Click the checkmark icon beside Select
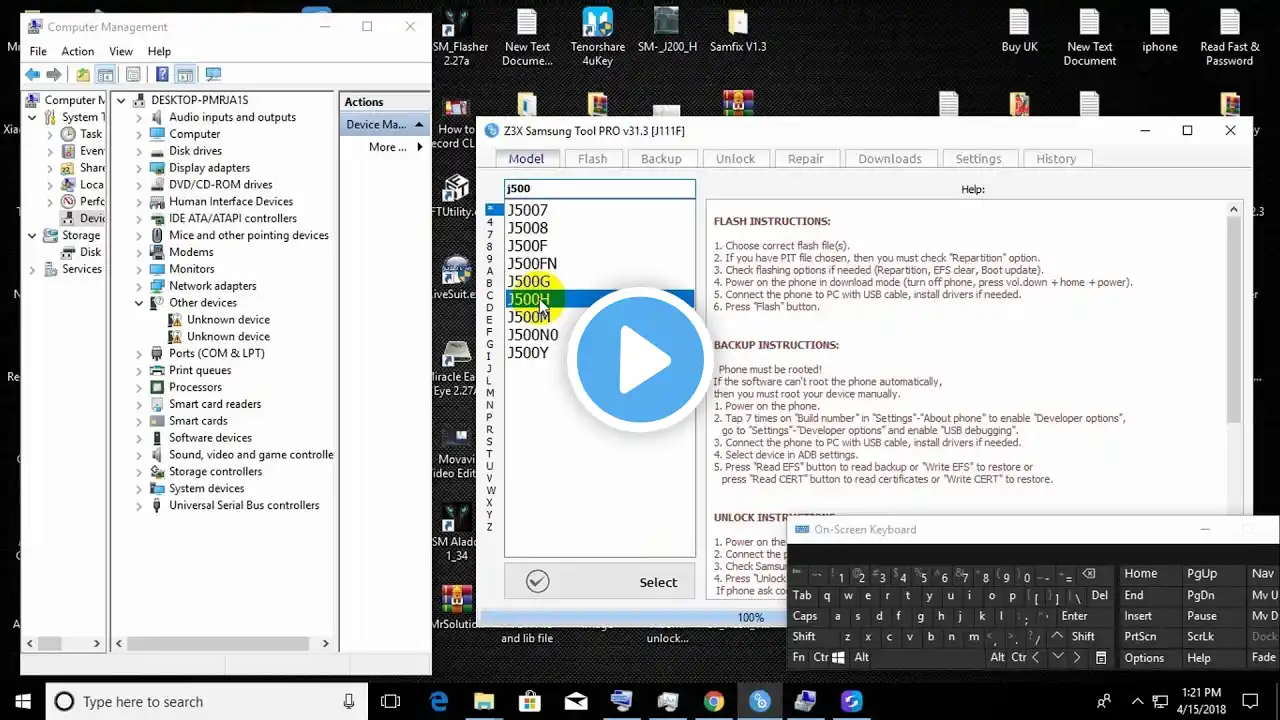The height and width of the screenshot is (720, 1280). click(x=537, y=581)
